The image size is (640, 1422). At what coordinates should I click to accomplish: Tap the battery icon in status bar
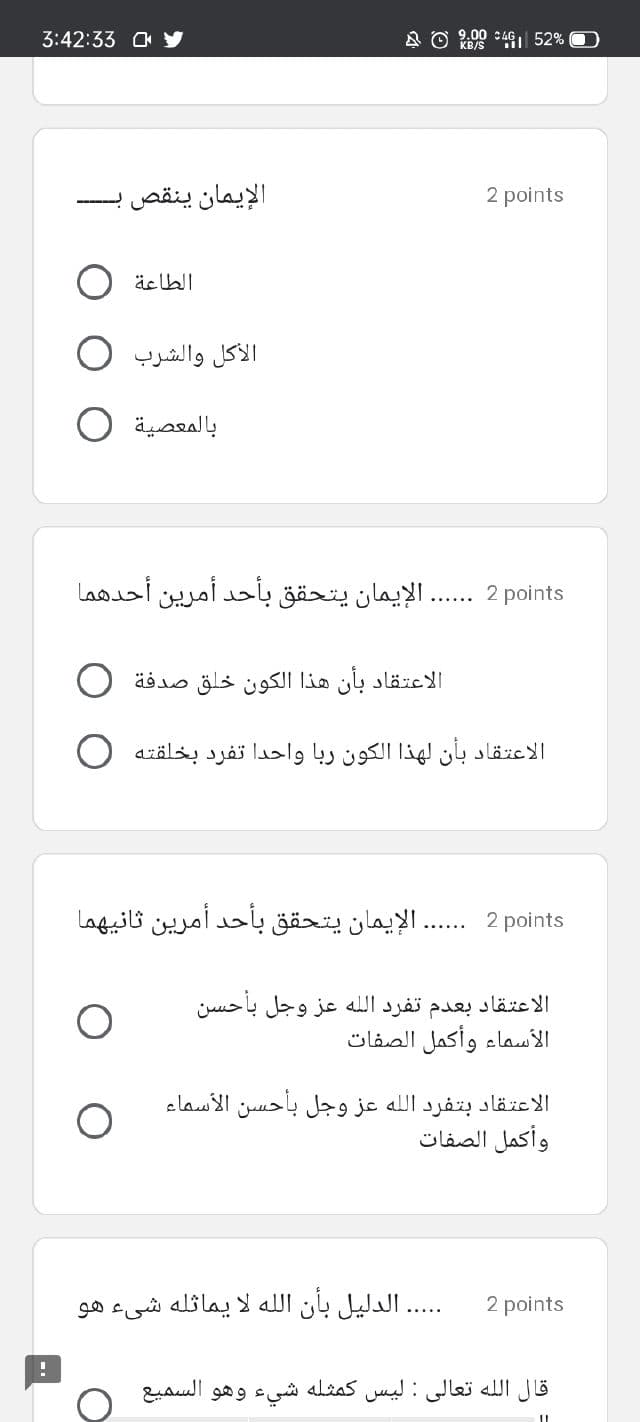584,40
